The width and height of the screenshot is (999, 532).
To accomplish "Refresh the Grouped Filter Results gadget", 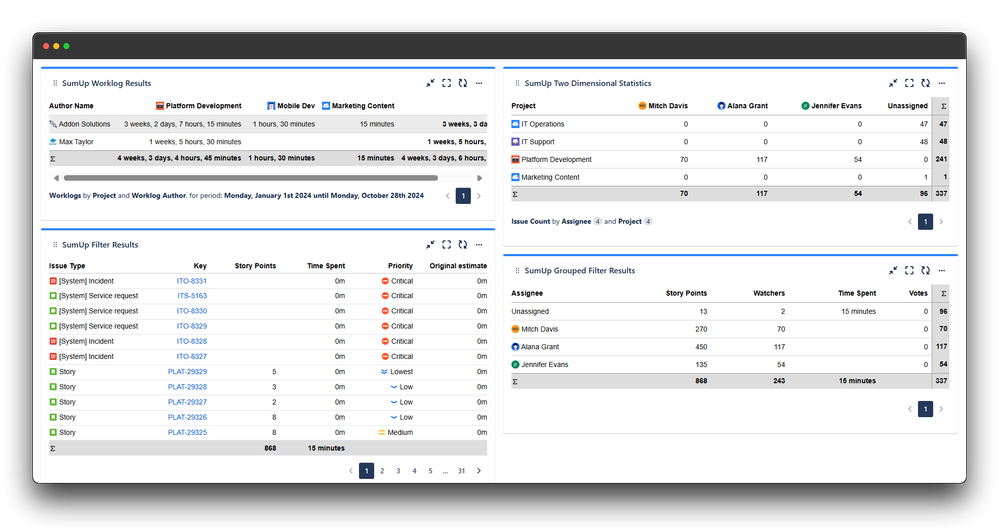I will click(x=926, y=270).
